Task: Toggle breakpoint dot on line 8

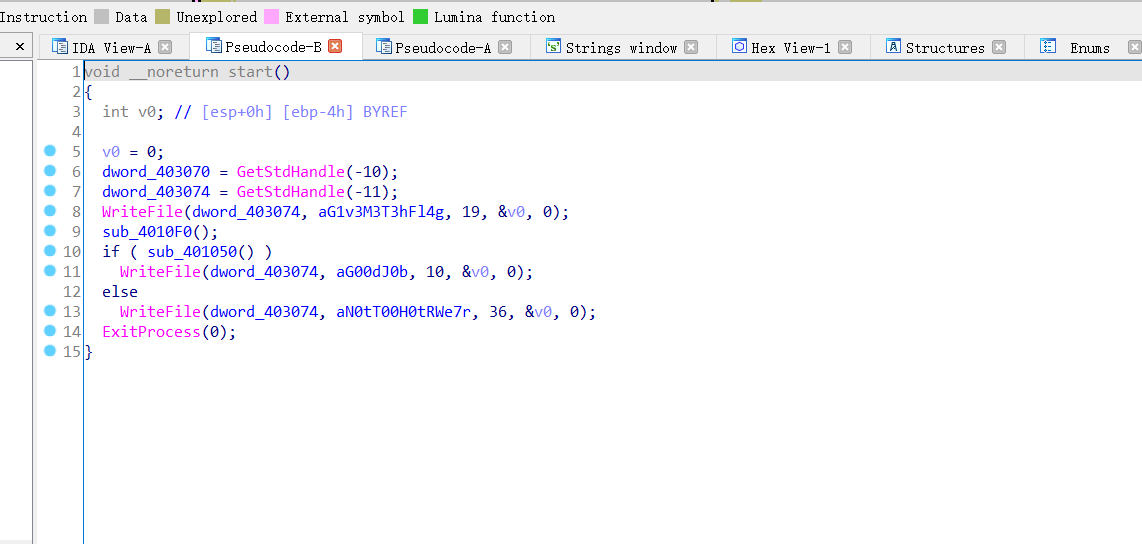Action: click(x=50, y=210)
